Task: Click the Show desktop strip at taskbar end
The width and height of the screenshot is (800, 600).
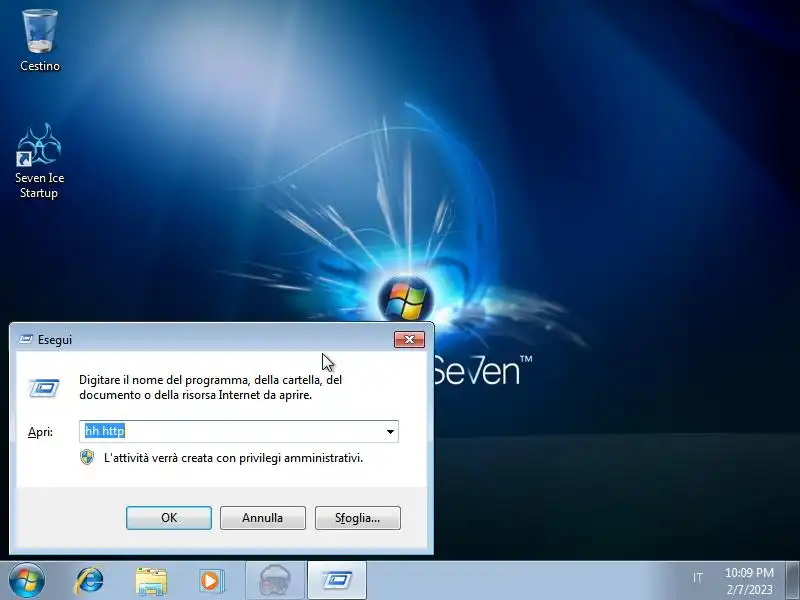Action: click(x=792, y=581)
